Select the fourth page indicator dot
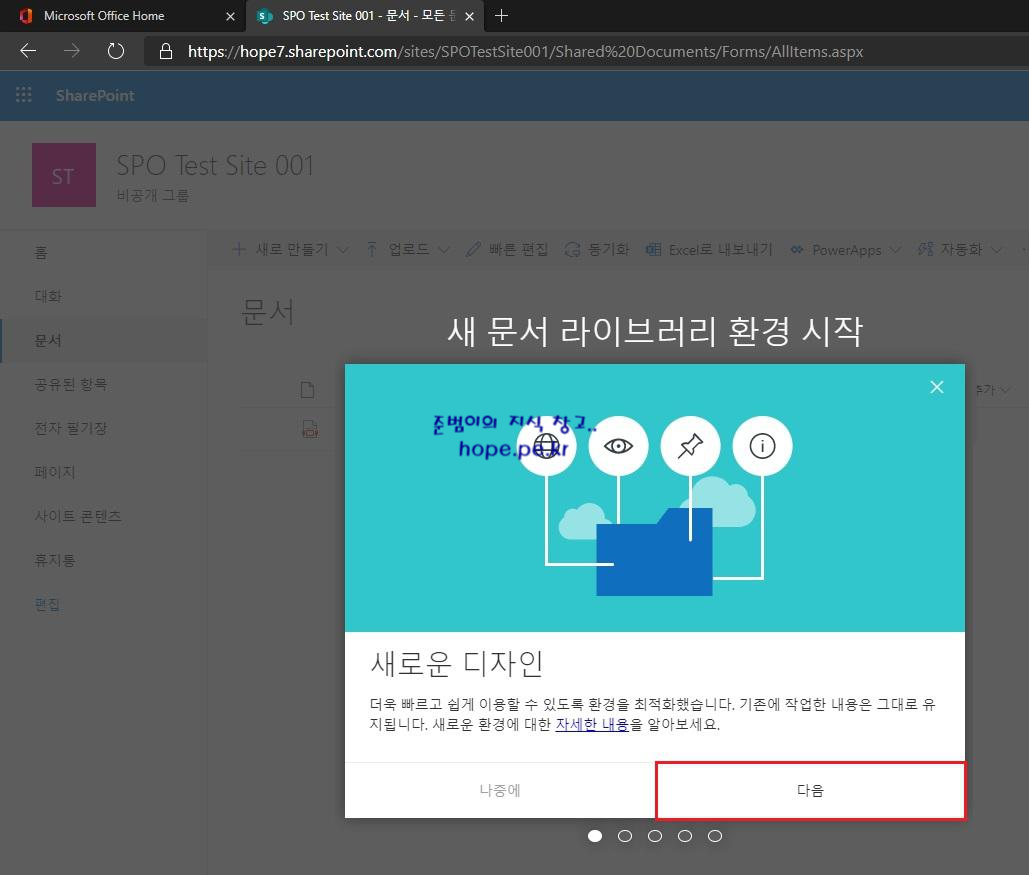 click(x=684, y=836)
